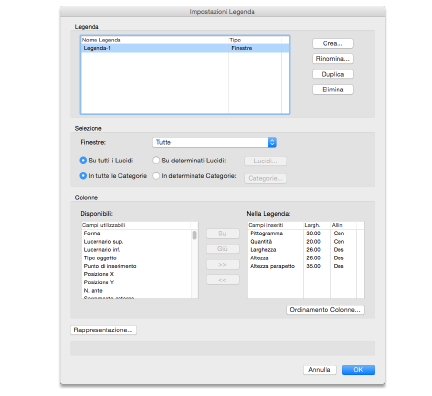The height and width of the screenshot is (396, 432).
Task: Click the Crea... button
Action: [x=333, y=43]
